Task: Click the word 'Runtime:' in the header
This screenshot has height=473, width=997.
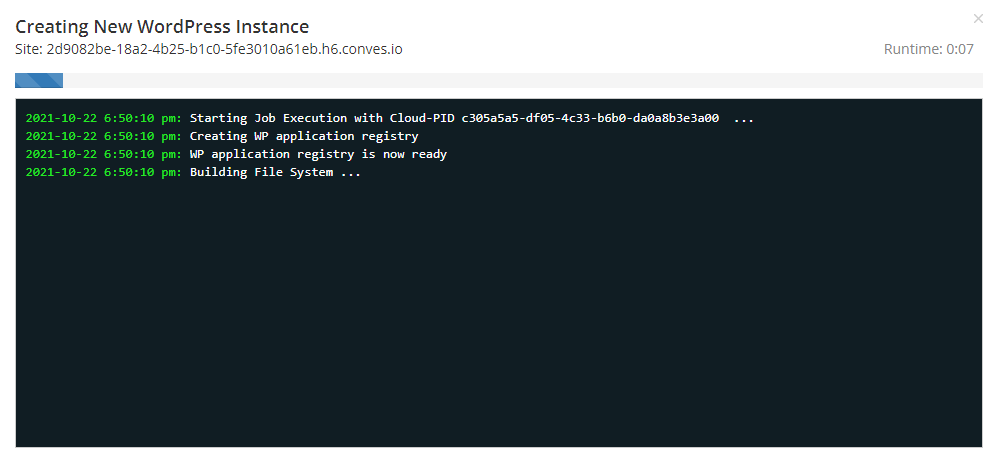Action: point(912,49)
